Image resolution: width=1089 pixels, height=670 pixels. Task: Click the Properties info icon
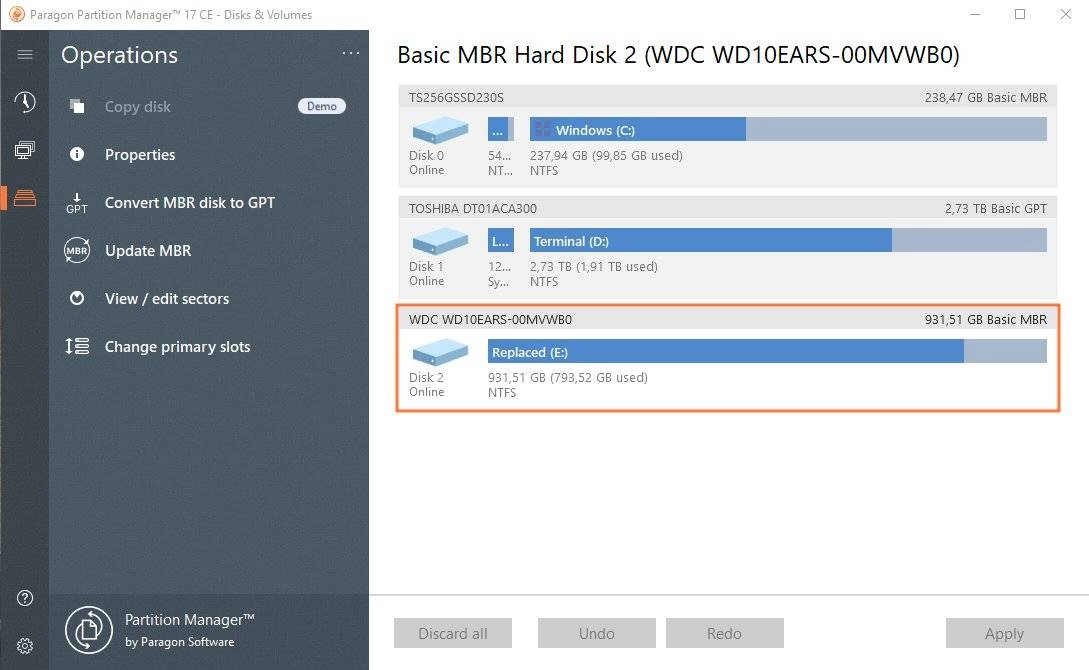[x=77, y=154]
